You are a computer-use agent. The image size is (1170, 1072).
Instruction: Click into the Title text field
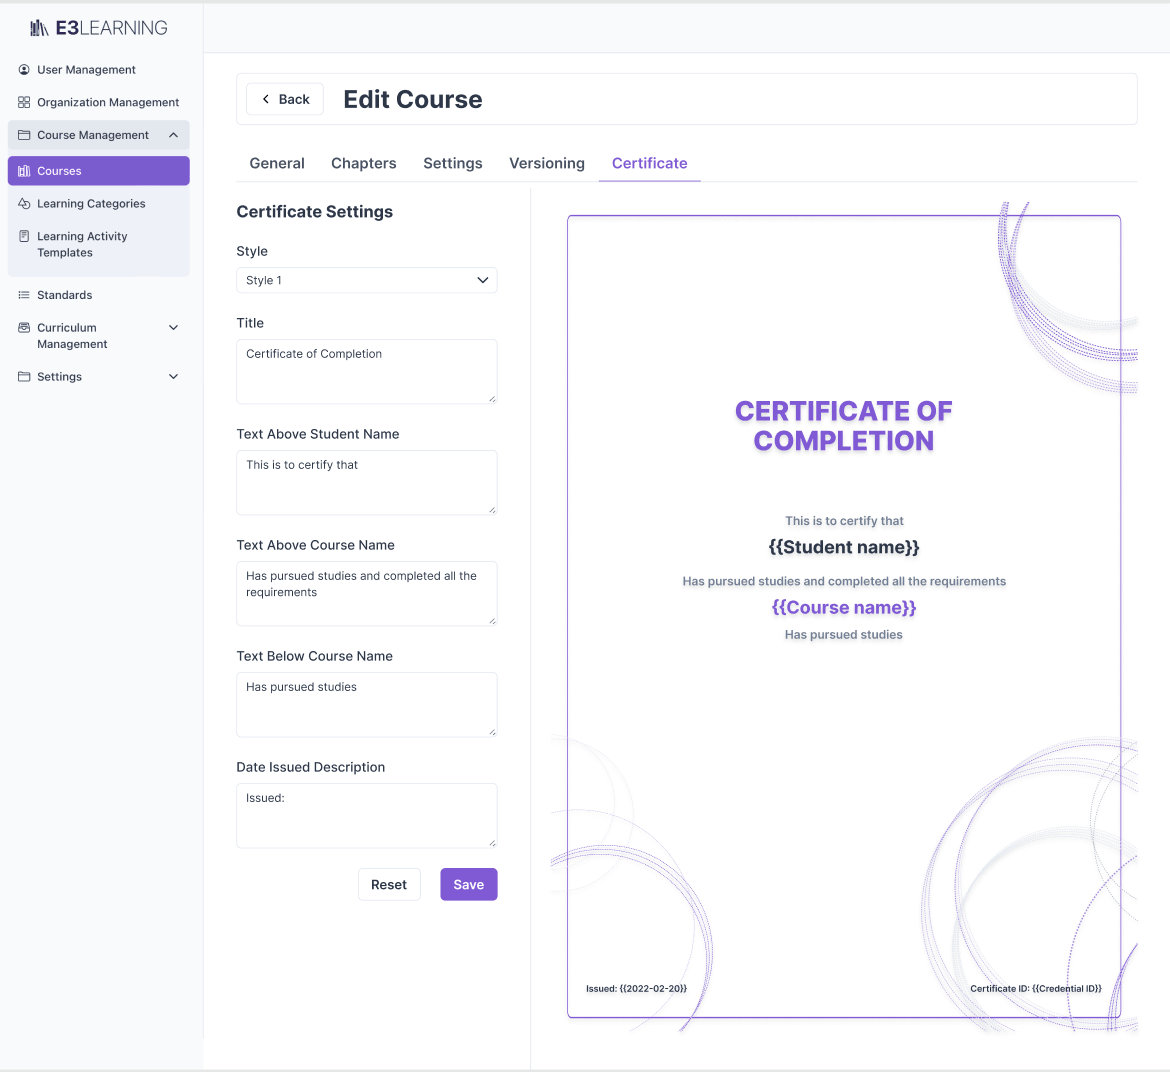[366, 371]
